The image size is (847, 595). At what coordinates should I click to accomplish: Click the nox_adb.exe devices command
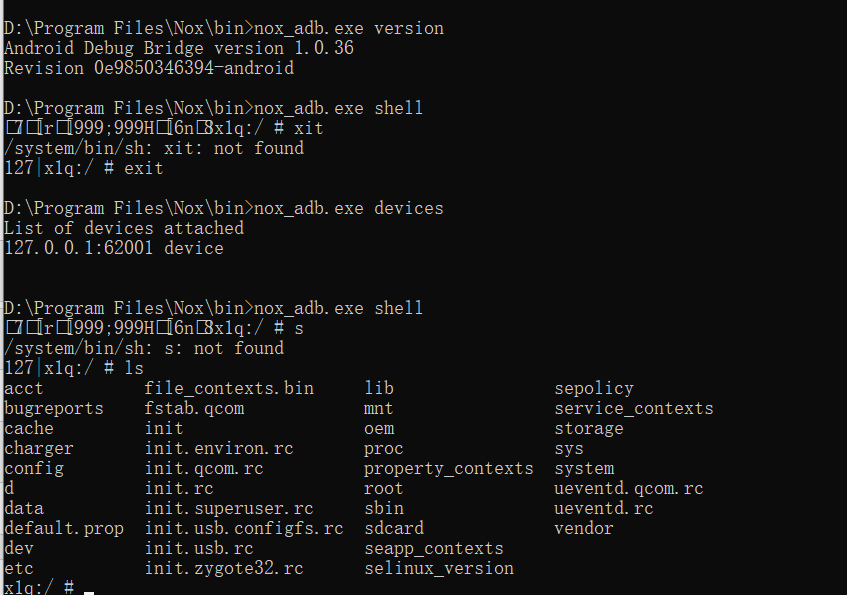tap(349, 208)
